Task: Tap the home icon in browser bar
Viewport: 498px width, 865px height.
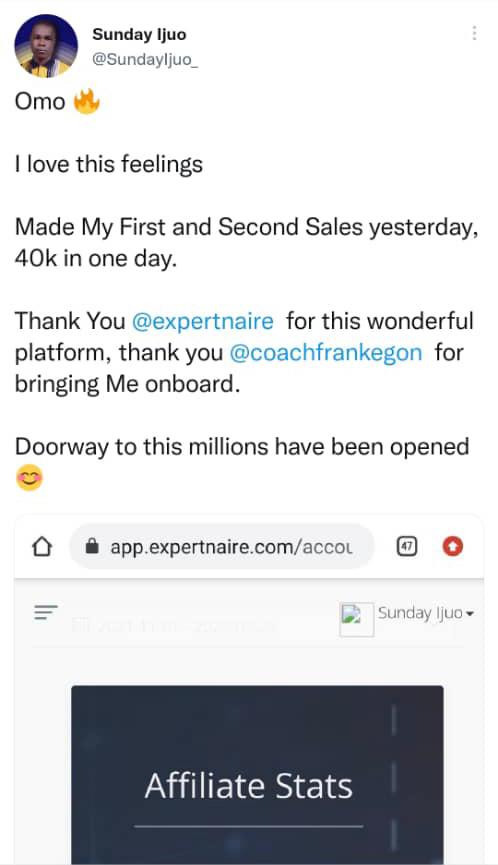Action: (x=42, y=547)
